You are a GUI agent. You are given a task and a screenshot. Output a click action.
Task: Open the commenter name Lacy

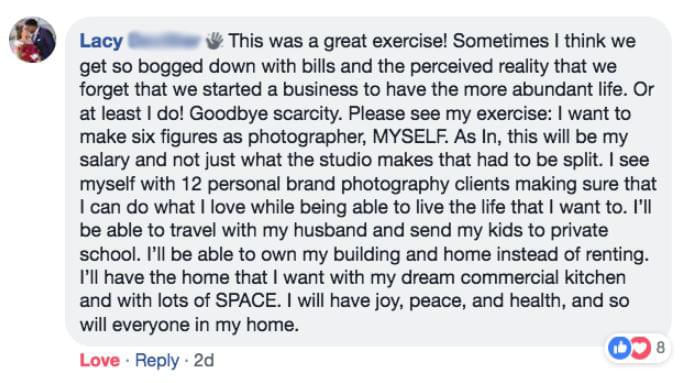pos(101,41)
